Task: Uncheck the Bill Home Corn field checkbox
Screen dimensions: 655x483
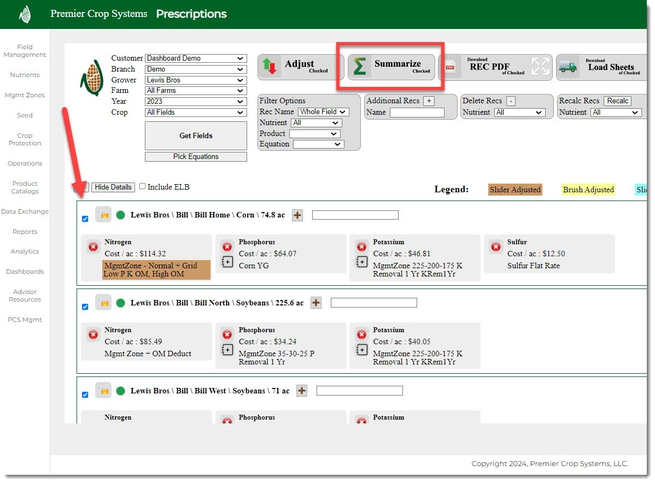Action: tap(84, 219)
